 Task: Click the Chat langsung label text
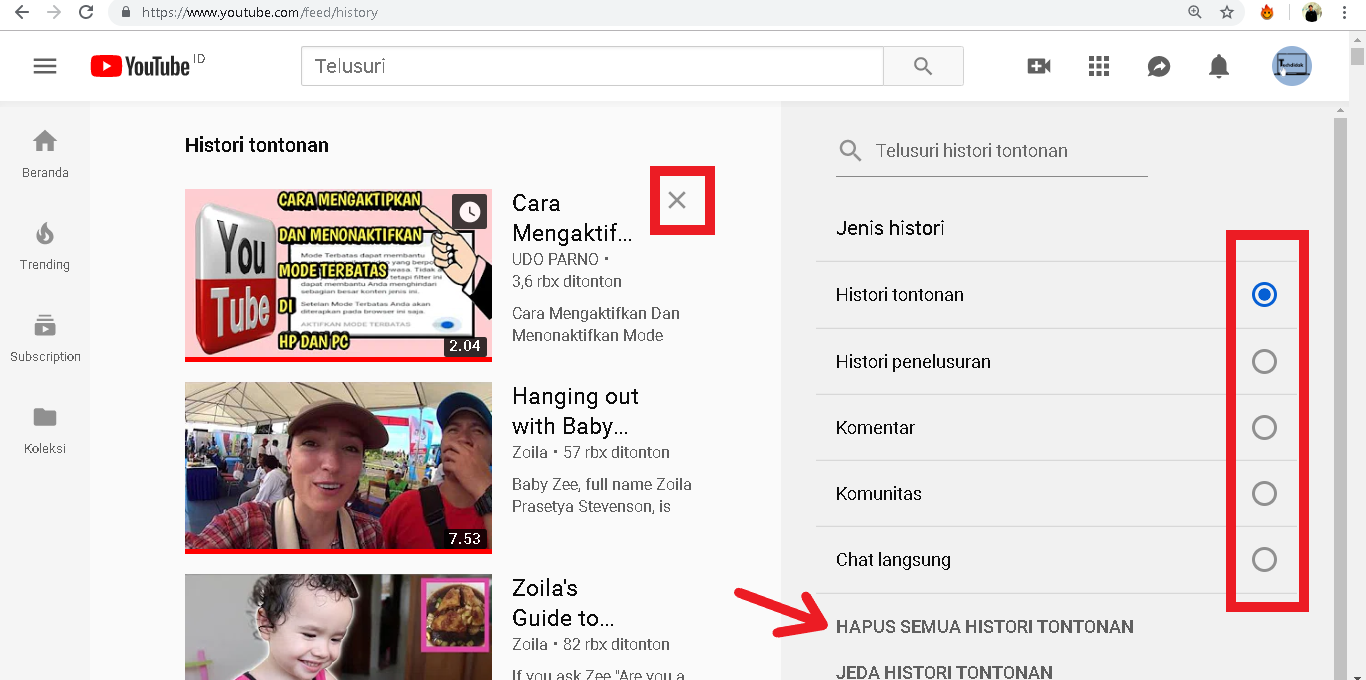pos(893,559)
